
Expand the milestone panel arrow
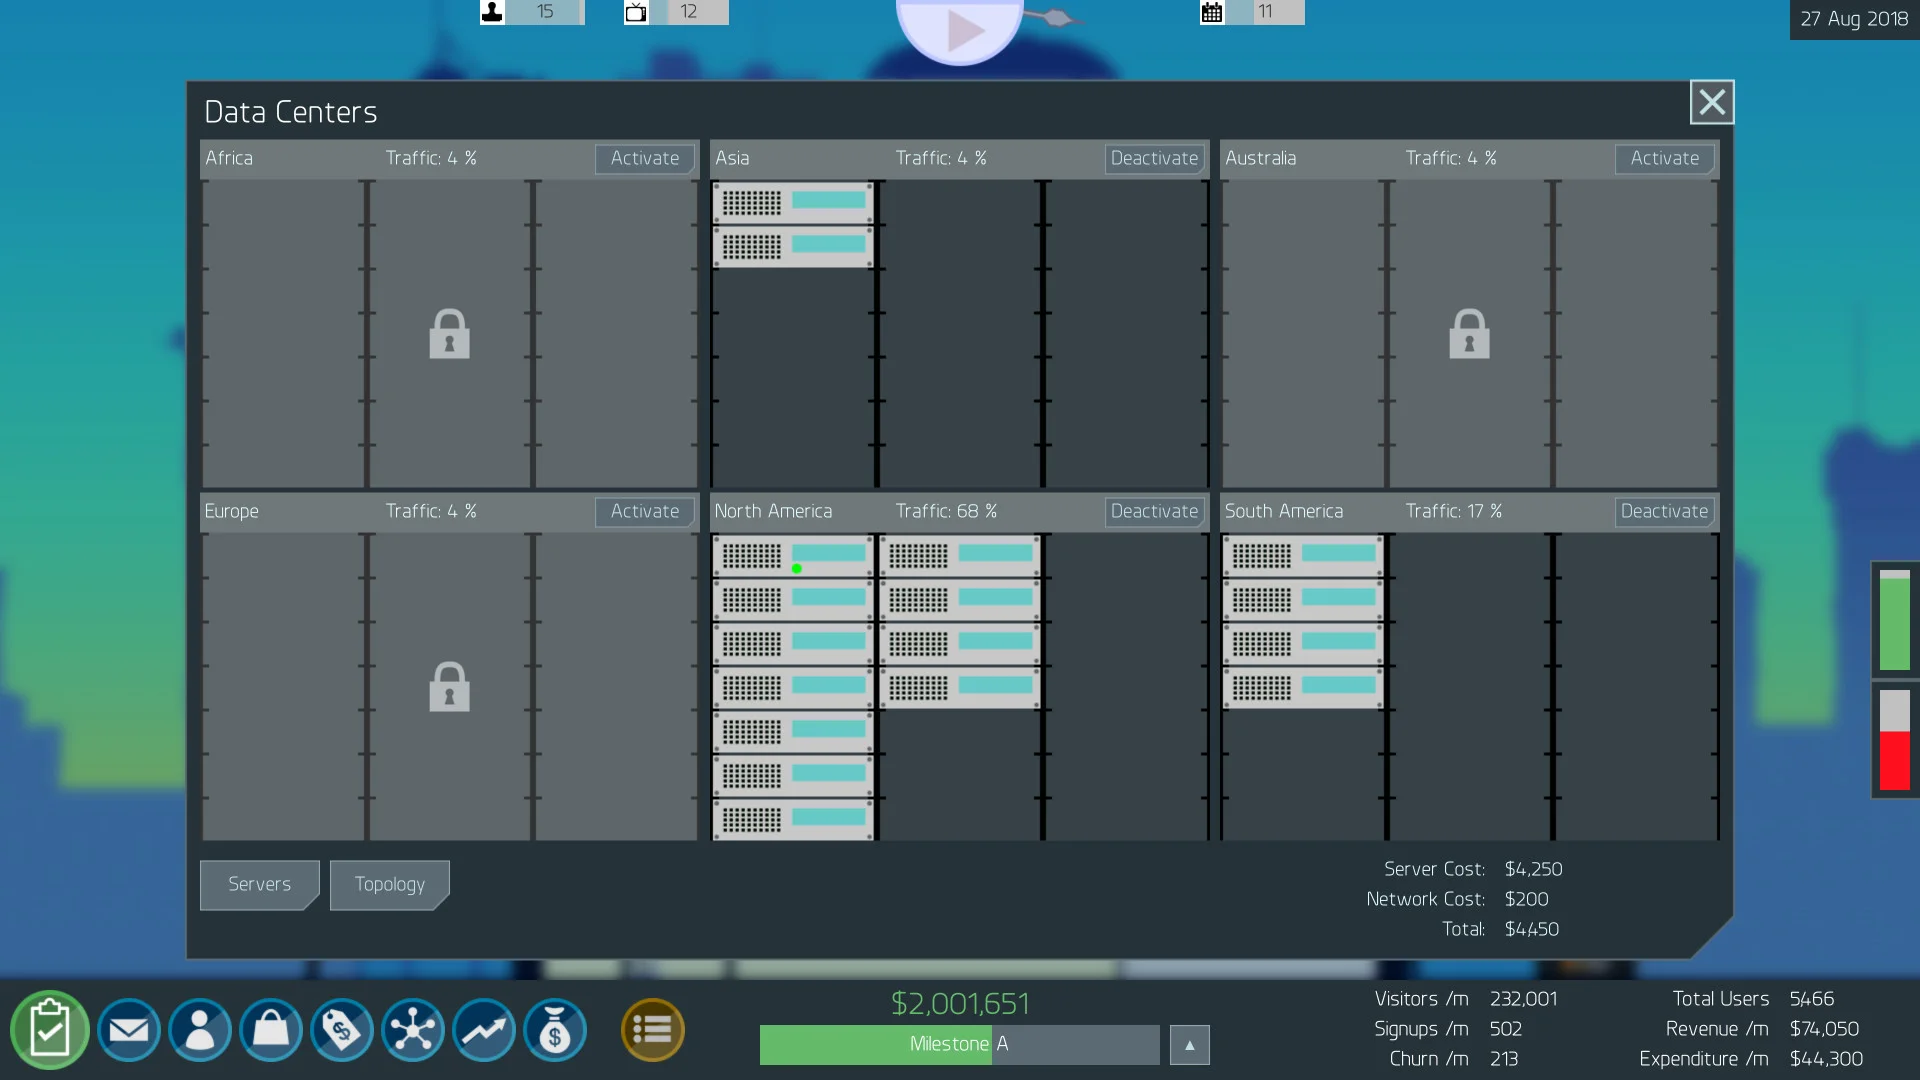point(1190,1045)
